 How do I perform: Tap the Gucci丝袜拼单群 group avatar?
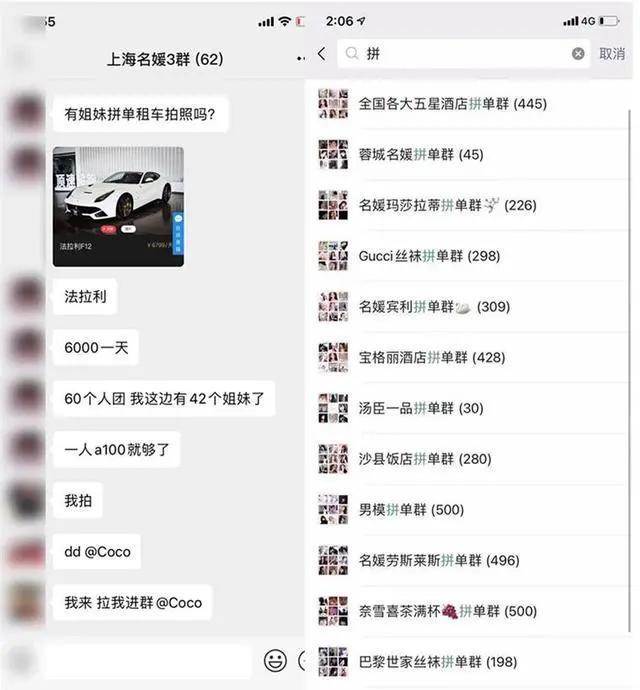tap(333, 256)
